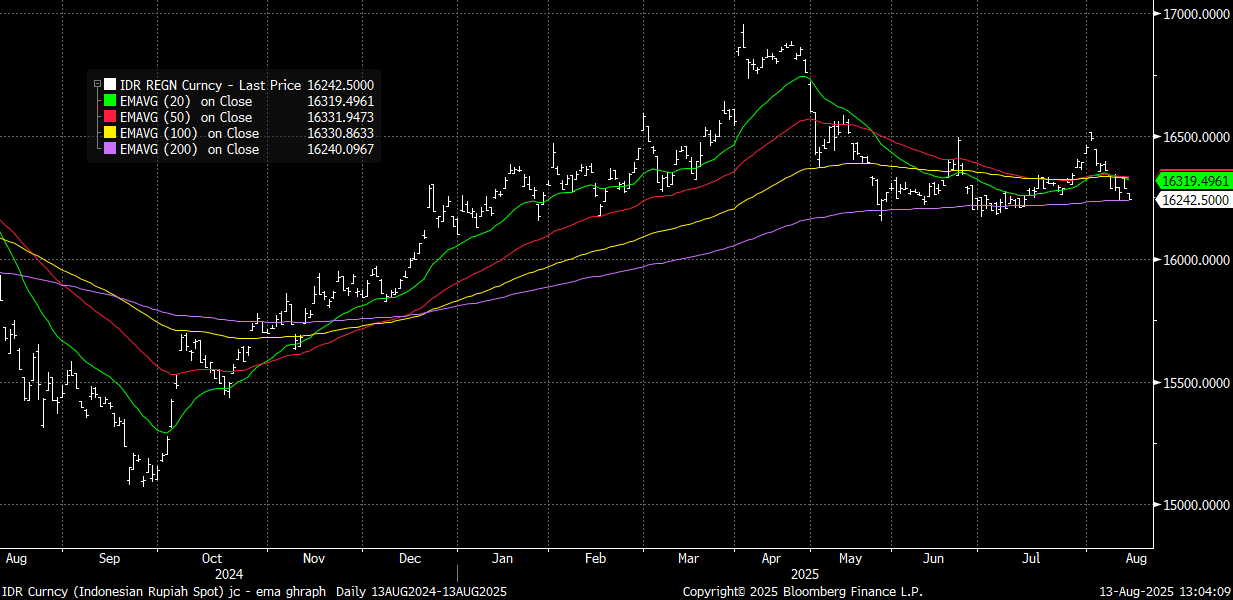
Task: Select the IDR REGN Curncy Last Price entry
Action: 211,86
